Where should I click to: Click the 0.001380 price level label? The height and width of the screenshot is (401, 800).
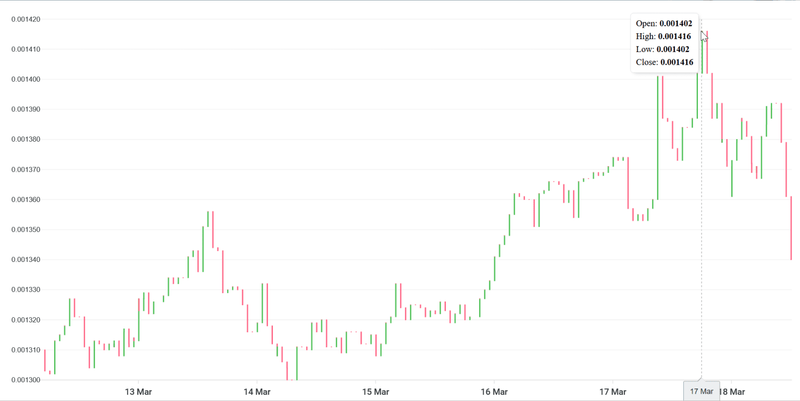click(21, 139)
